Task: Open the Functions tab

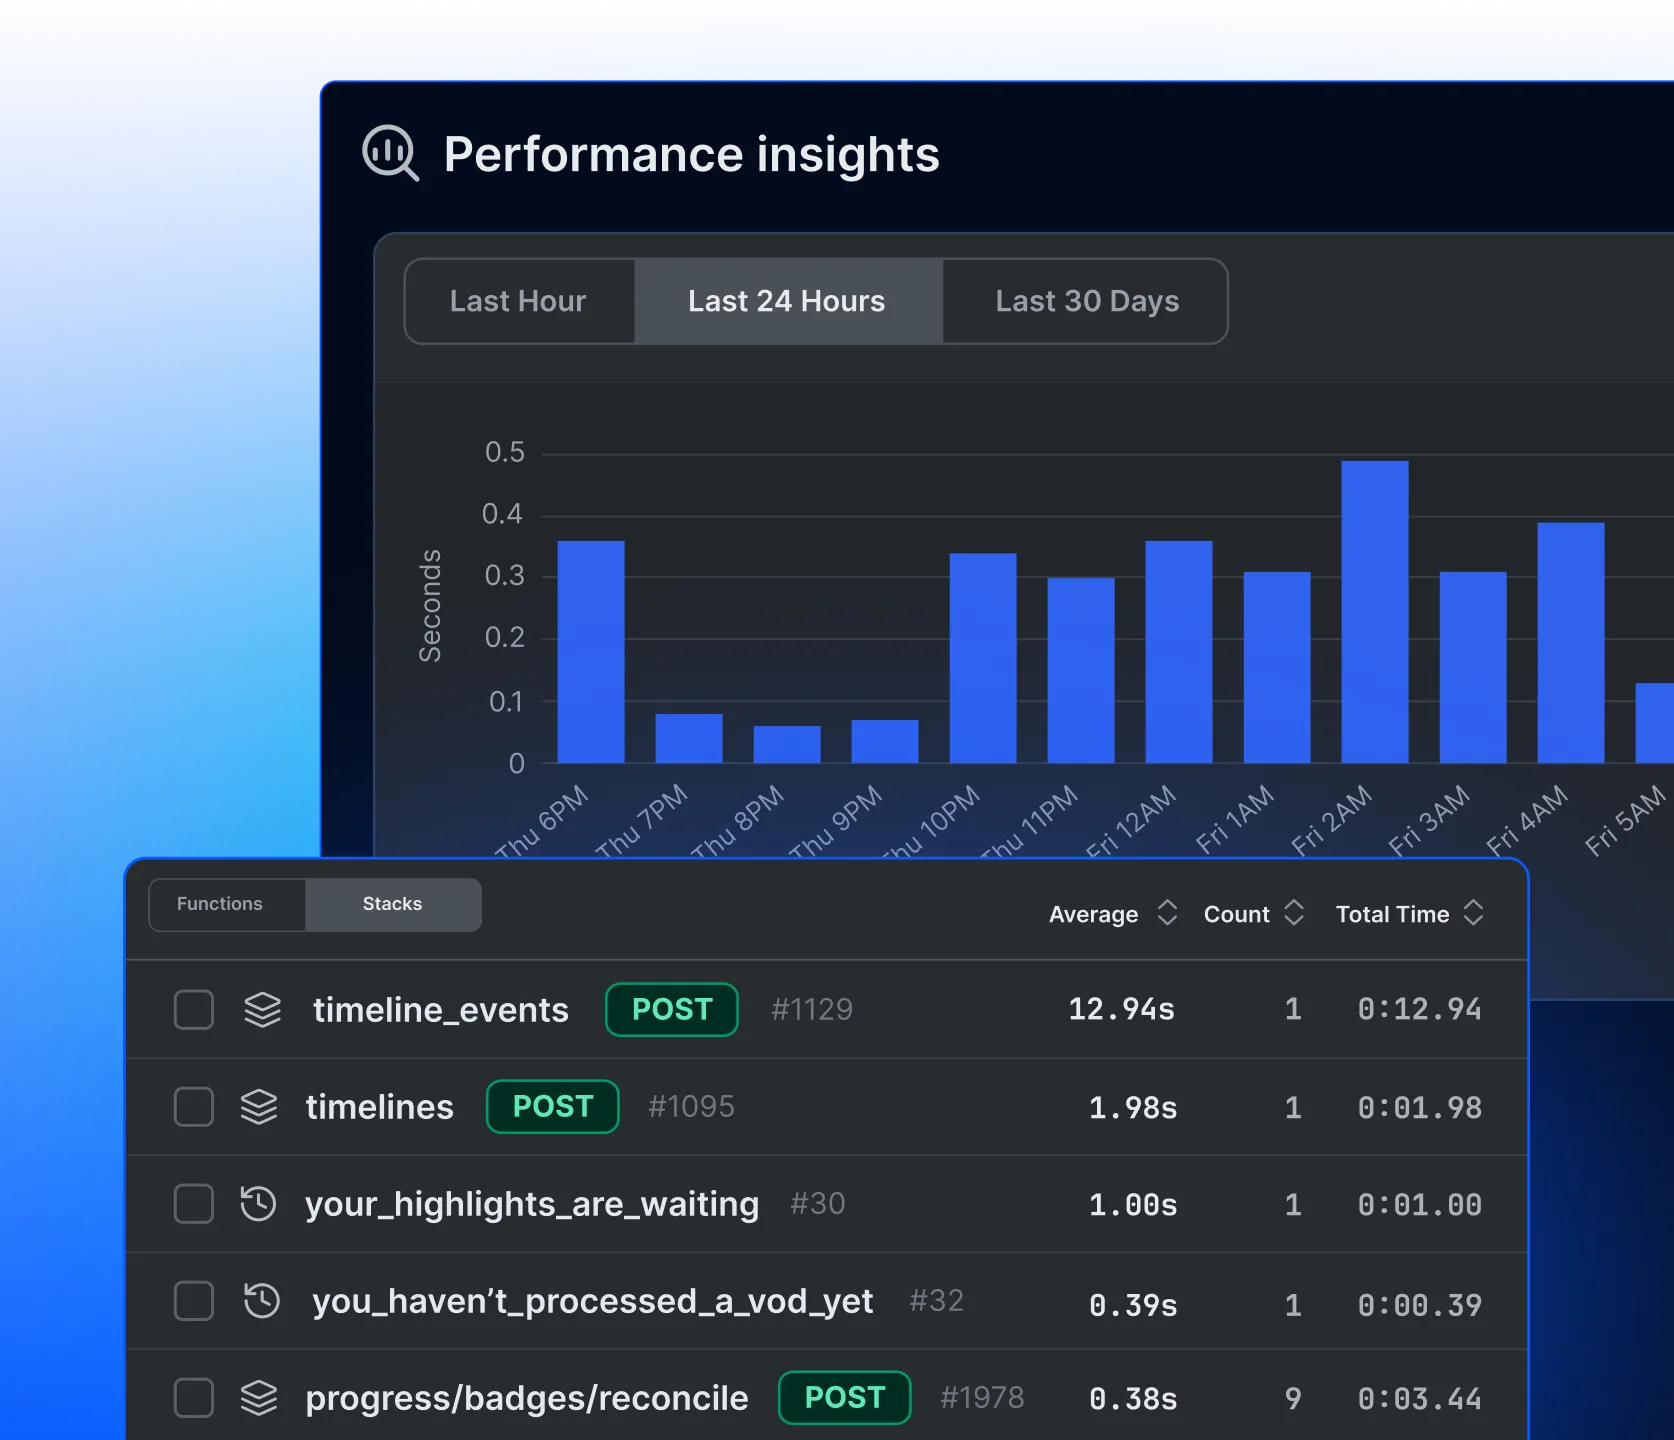Action: (227, 904)
